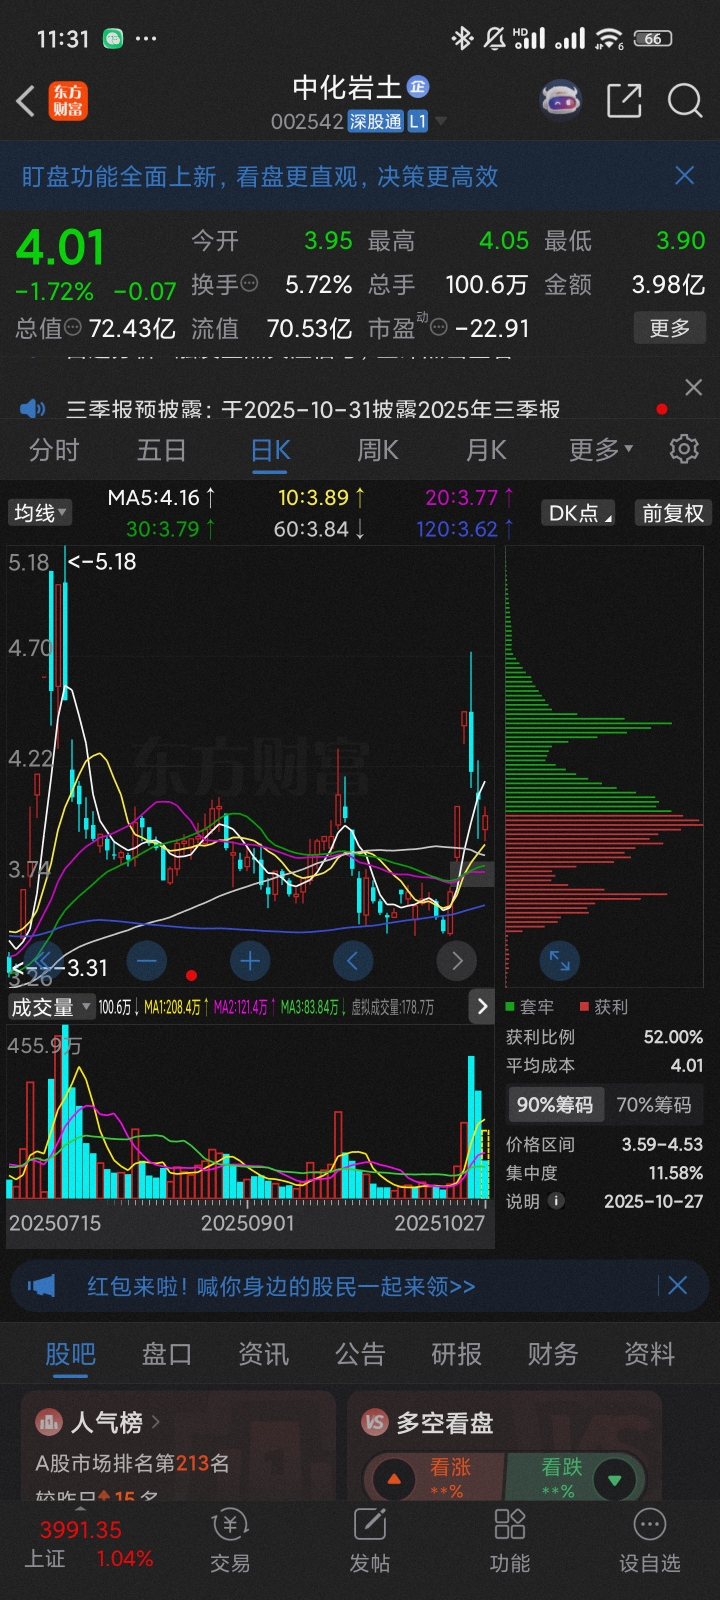Viewport: 720px width, 1600px height.
Task: Open the 深股通 tag
Action: point(375,122)
